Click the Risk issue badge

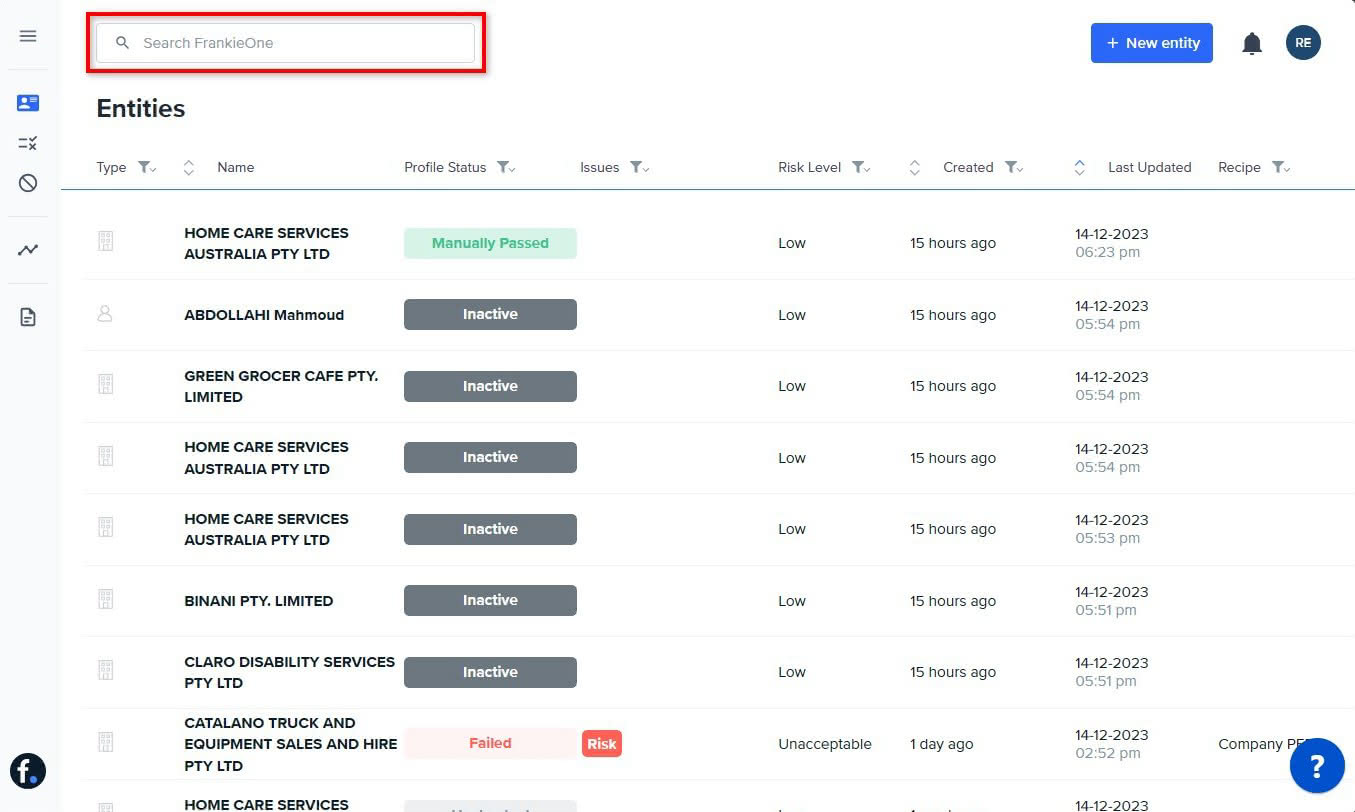601,744
